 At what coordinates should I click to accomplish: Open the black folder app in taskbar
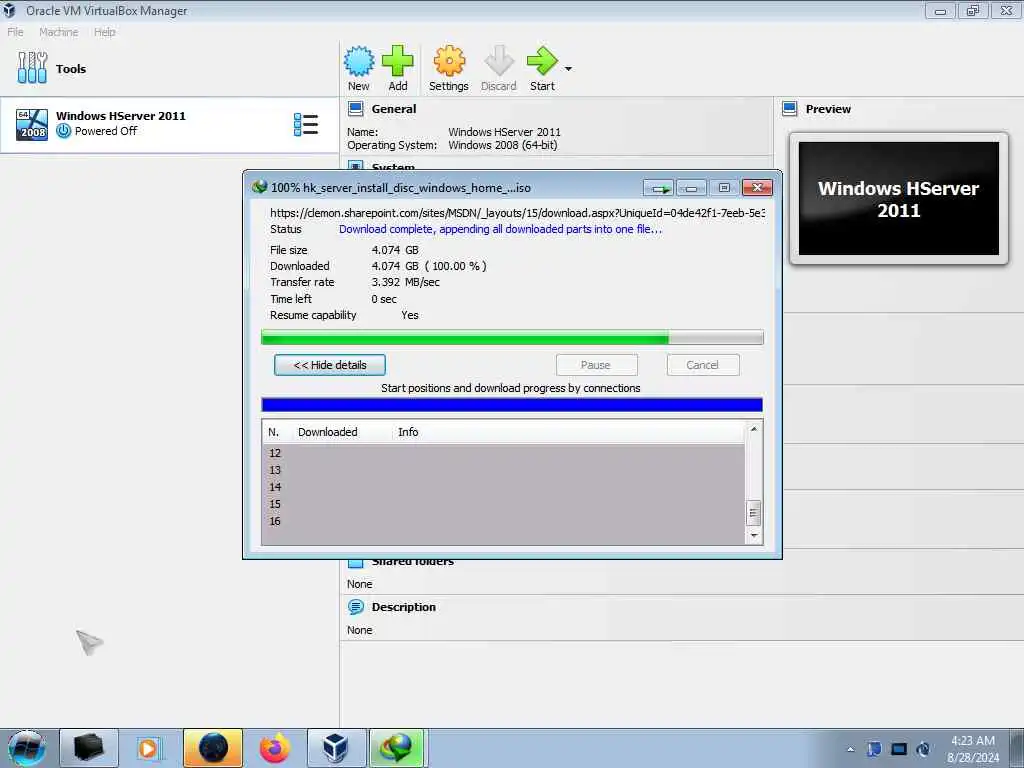[89, 748]
